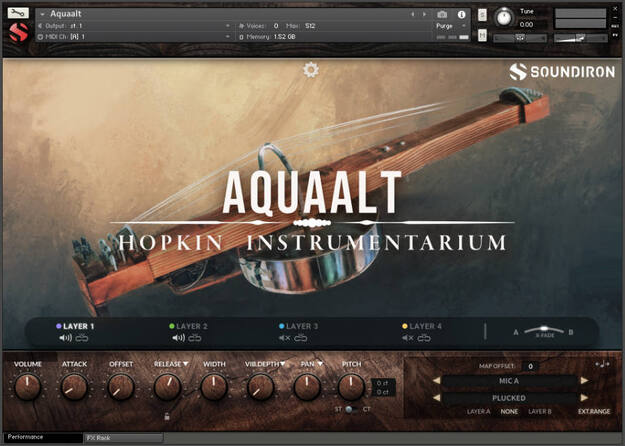Click the X-Fade slider control
625x446 pixels.
[544, 330]
